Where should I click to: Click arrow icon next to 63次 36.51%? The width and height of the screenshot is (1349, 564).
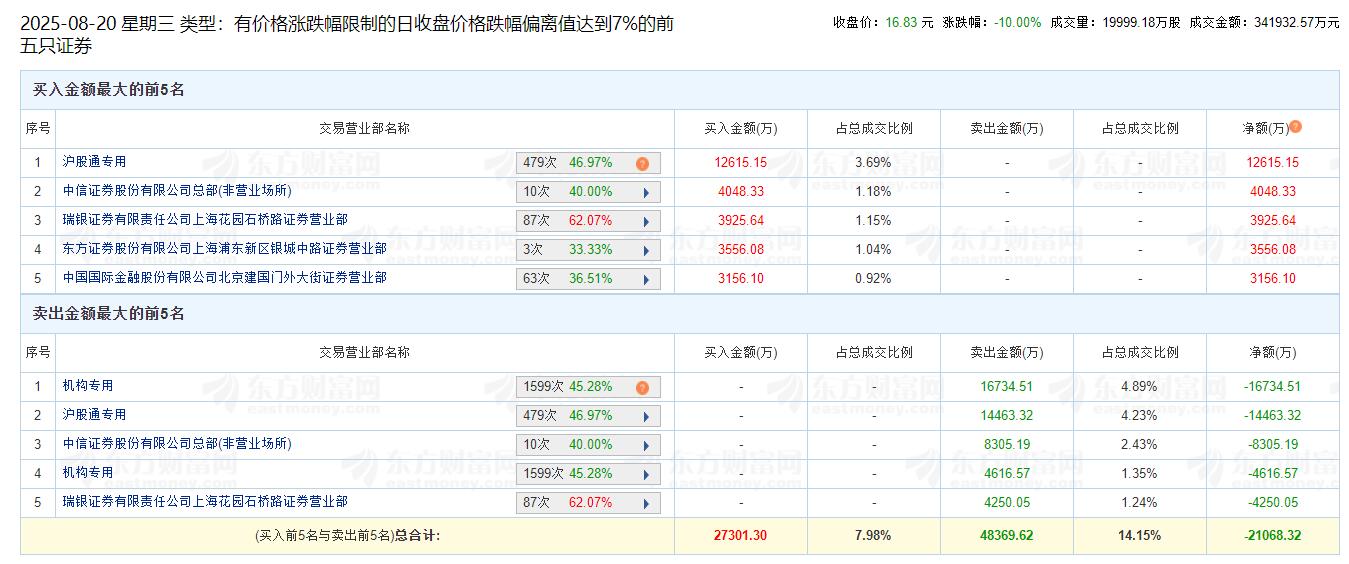pos(646,279)
